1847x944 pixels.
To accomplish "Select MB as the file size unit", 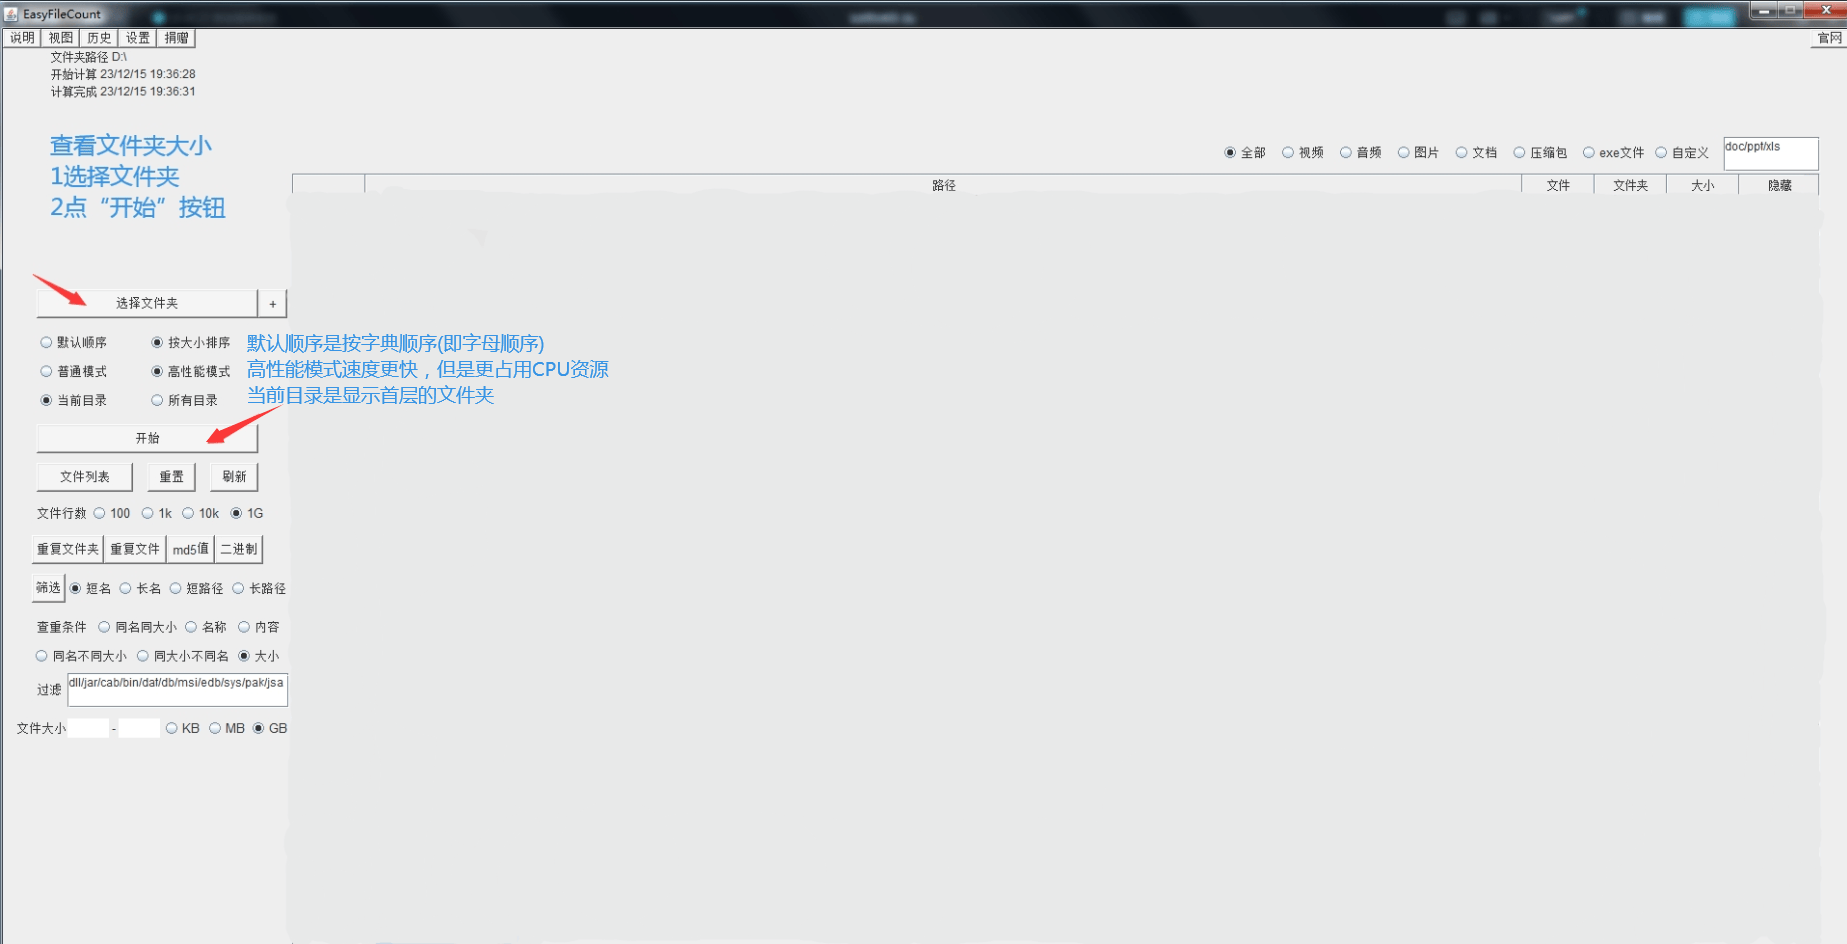I will tap(215, 729).
